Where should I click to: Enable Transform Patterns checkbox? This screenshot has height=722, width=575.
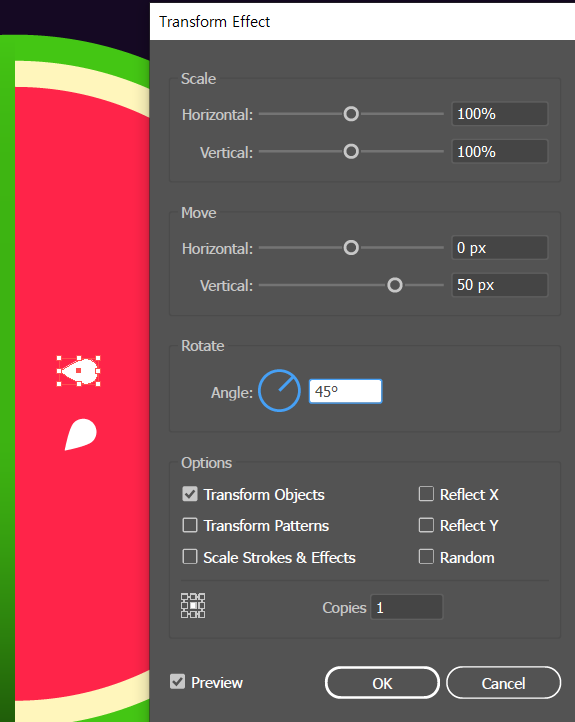(190, 525)
